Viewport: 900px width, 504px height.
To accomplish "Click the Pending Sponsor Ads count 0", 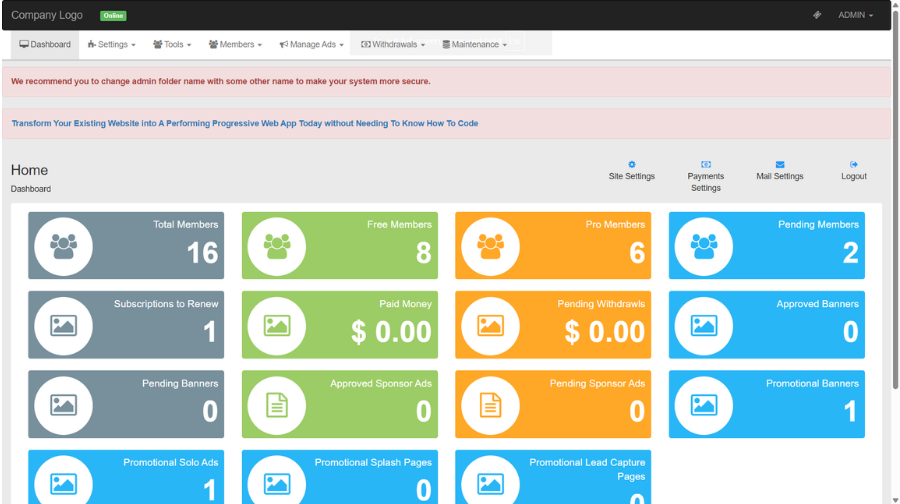I will 637,411.
